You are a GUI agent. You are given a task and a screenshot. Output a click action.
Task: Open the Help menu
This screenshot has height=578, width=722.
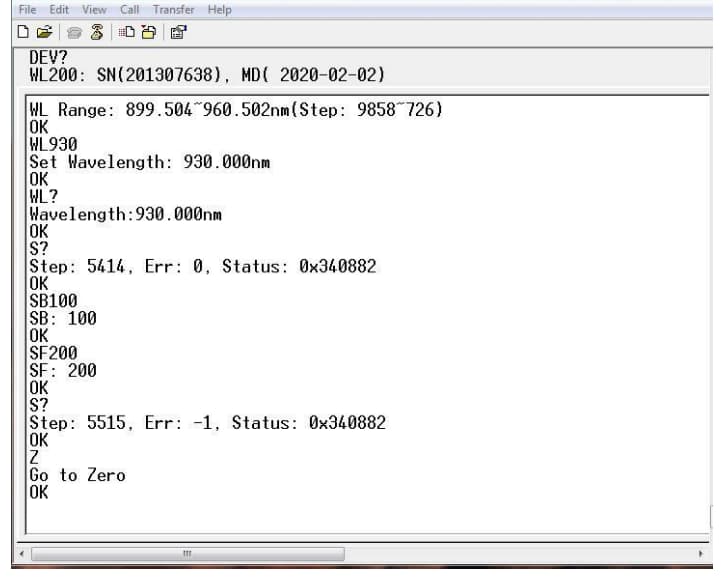(x=219, y=9)
